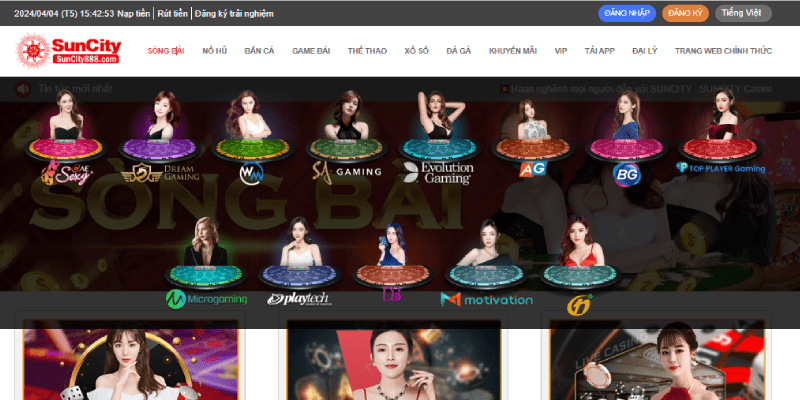Go to KHUYẾN MÃI promotions
The height and width of the screenshot is (400, 800).
pyautogui.click(x=513, y=51)
